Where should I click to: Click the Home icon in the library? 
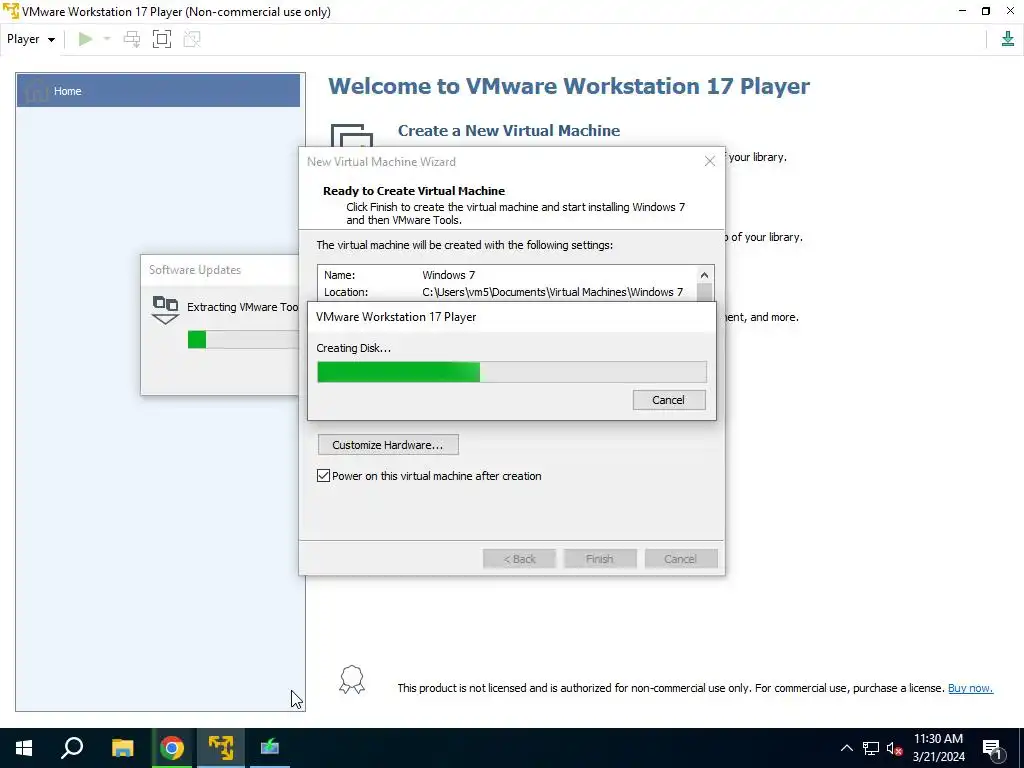pyautogui.click(x=37, y=91)
